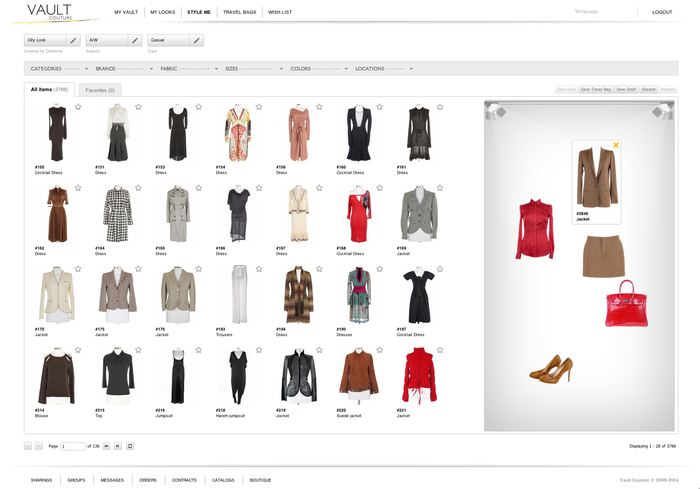Screen dimensions: 700x489
Task: Switch to the Favorites tab
Action: click(100, 90)
